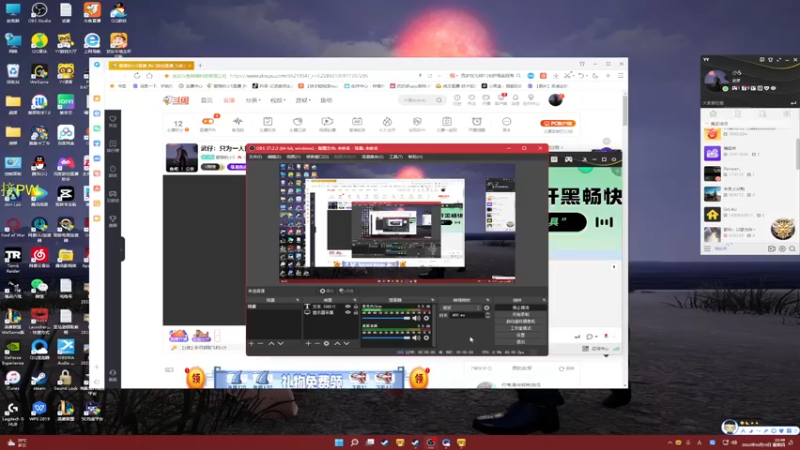Open the 帮助(H) menu in OBS

click(x=415, y=157)
